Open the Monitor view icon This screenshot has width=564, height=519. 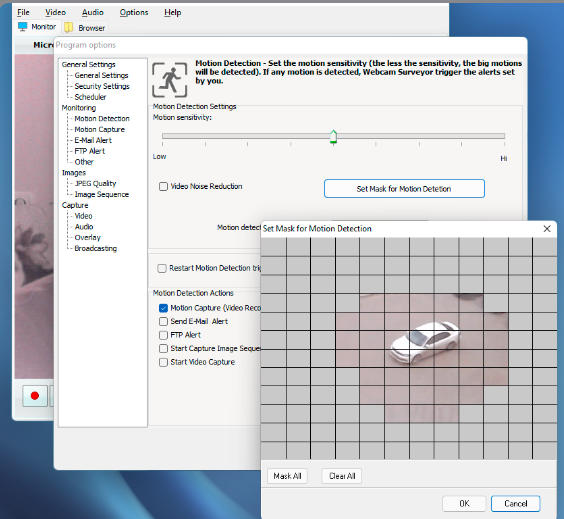point(23,27)
